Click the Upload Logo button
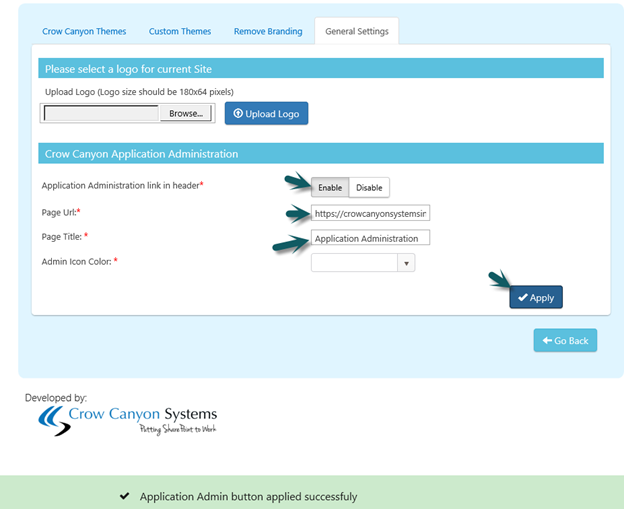Image resolution: width=624 pixels, height=509 pixels. point(266,113)
